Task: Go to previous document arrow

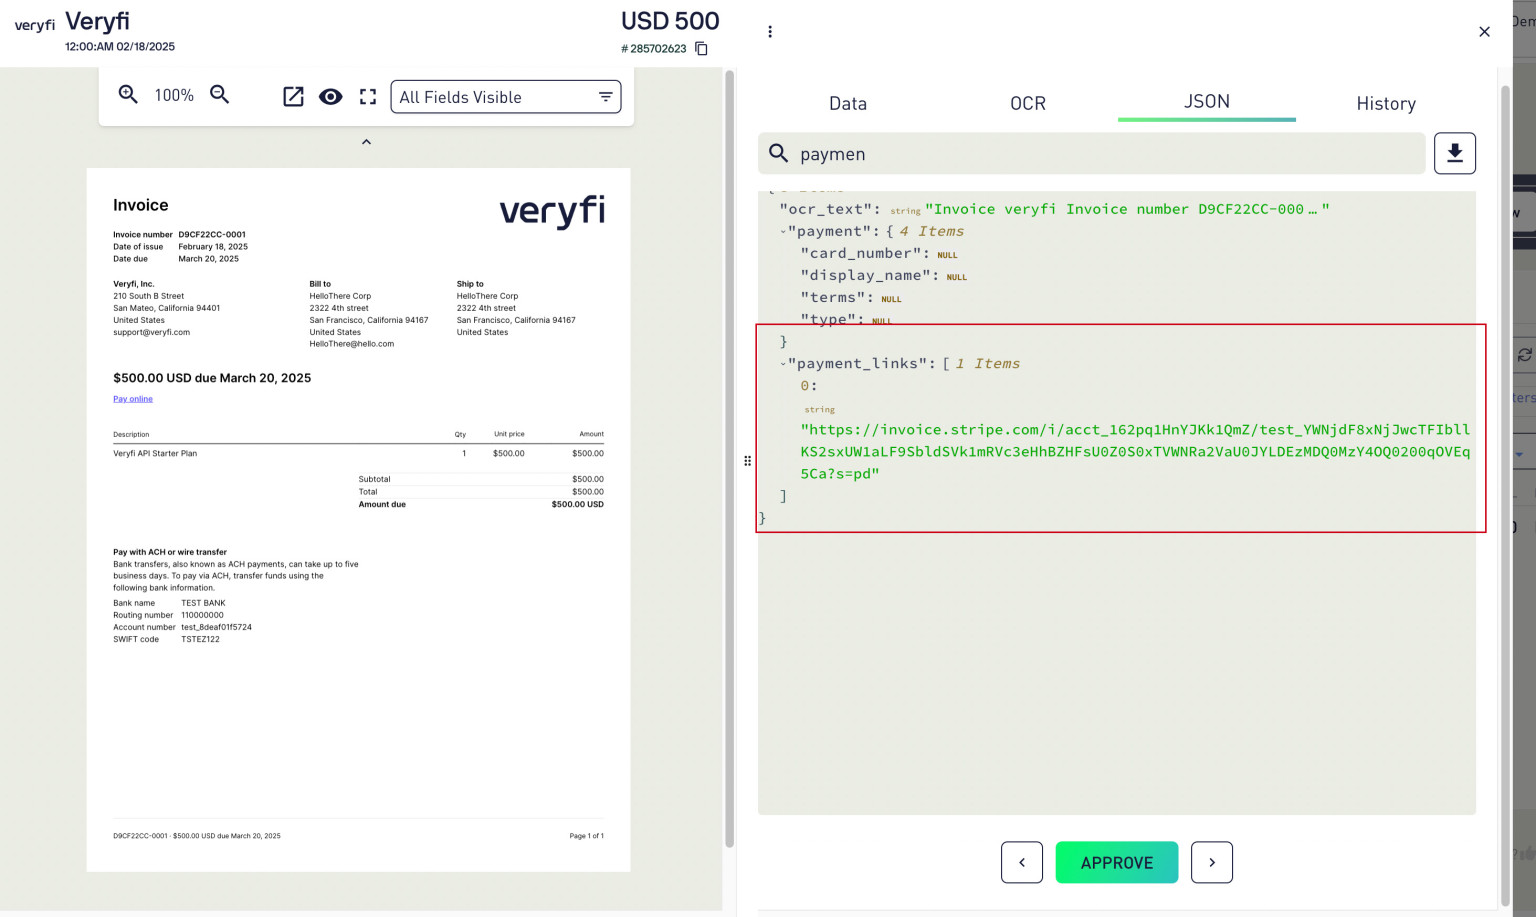Action: click(x=1021, y=862)
